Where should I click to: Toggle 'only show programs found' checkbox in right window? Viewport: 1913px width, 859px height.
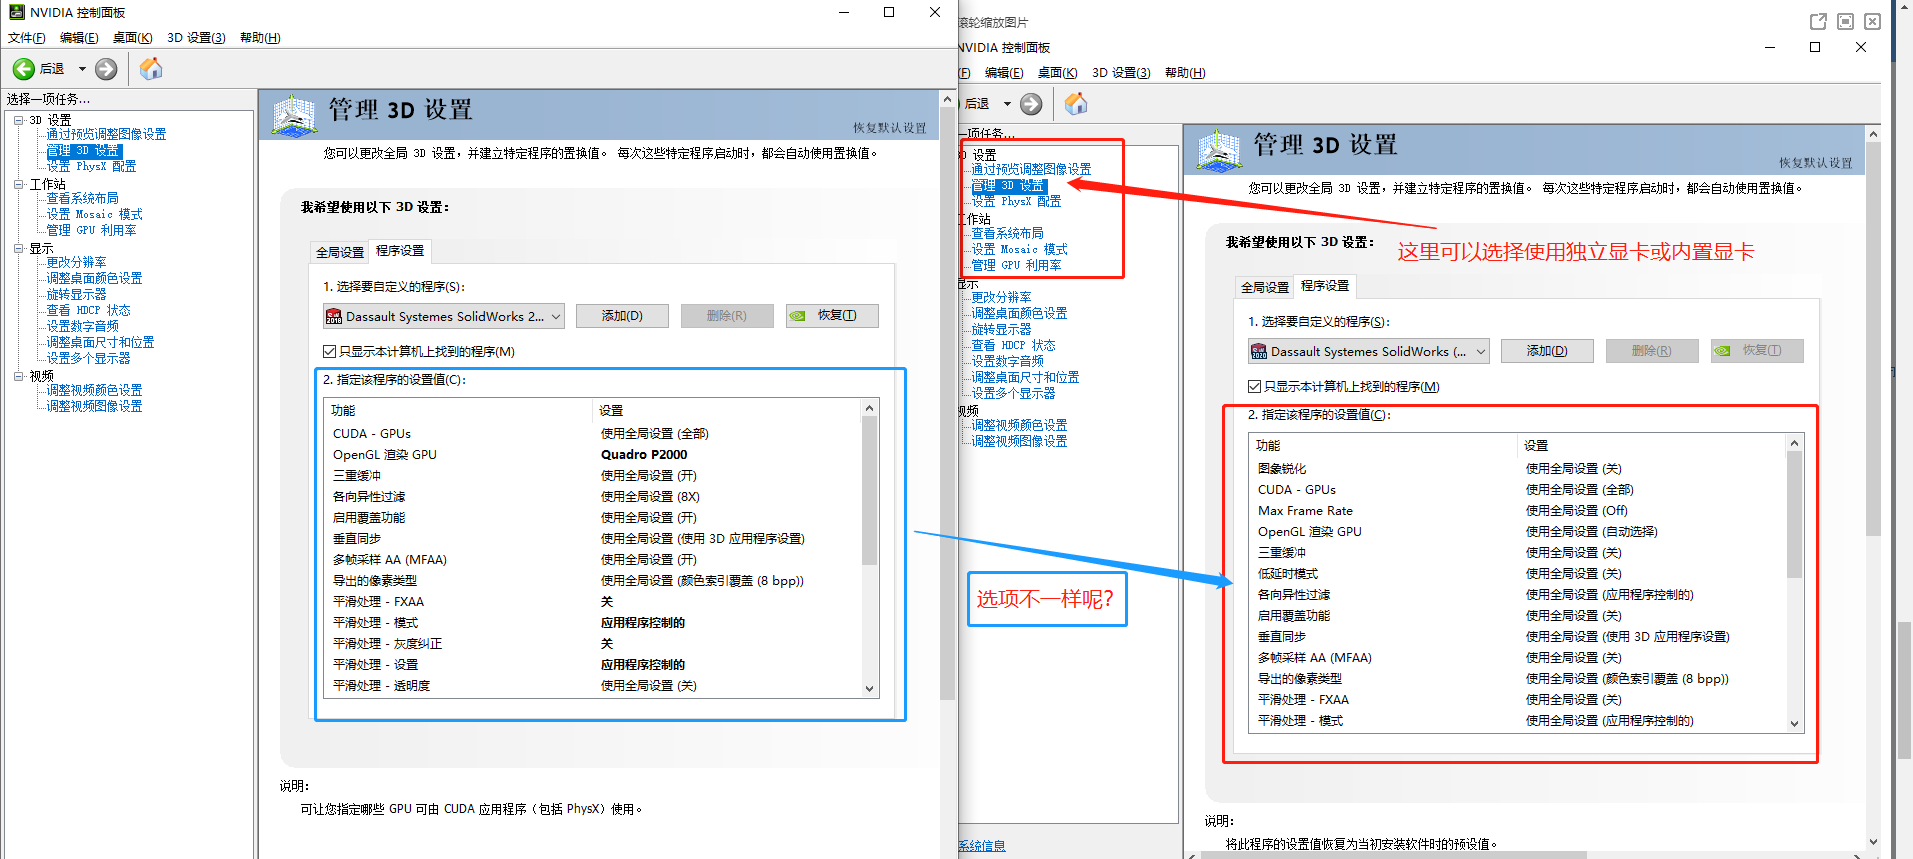click(x=1254, y=386)
